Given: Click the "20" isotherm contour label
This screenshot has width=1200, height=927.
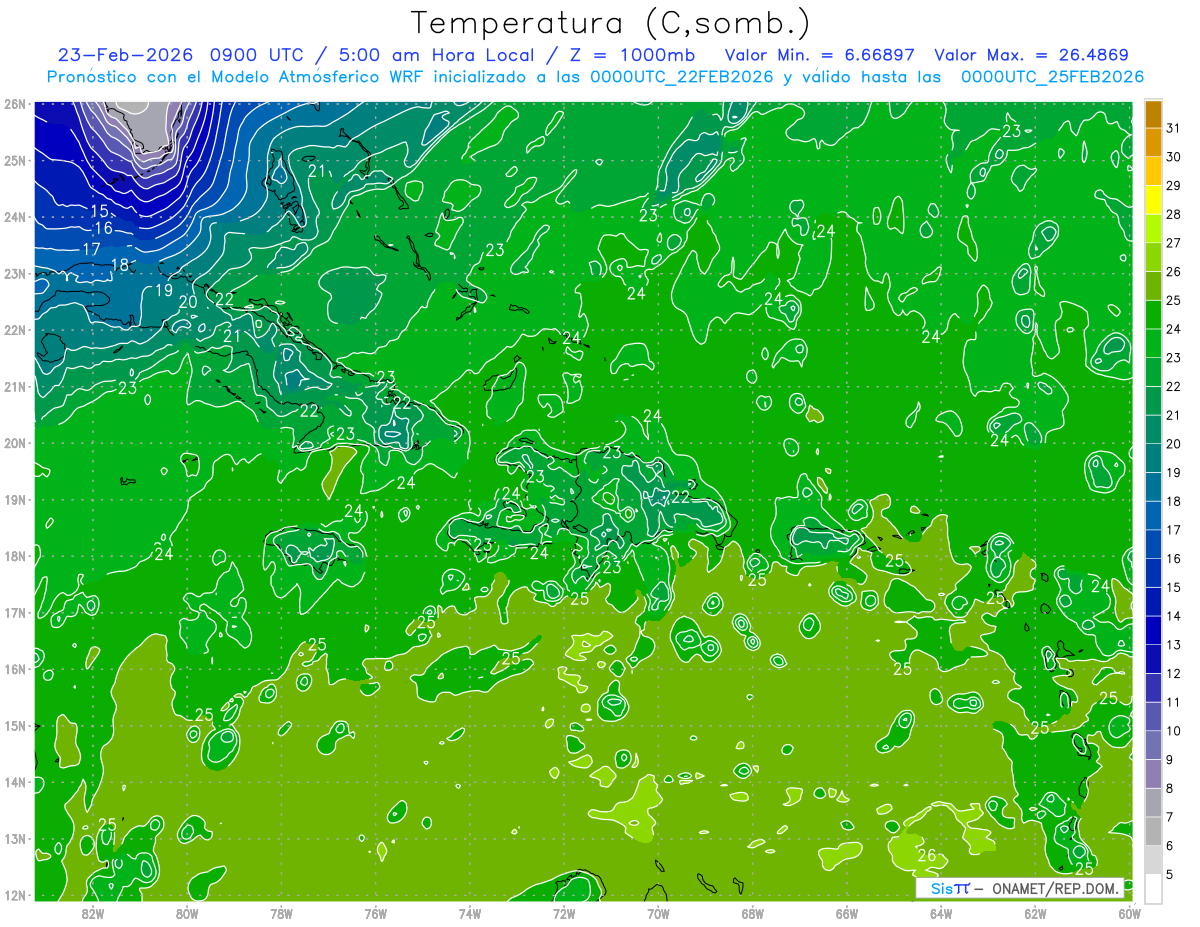Looking at the screenshot, I should coord(188,301).
